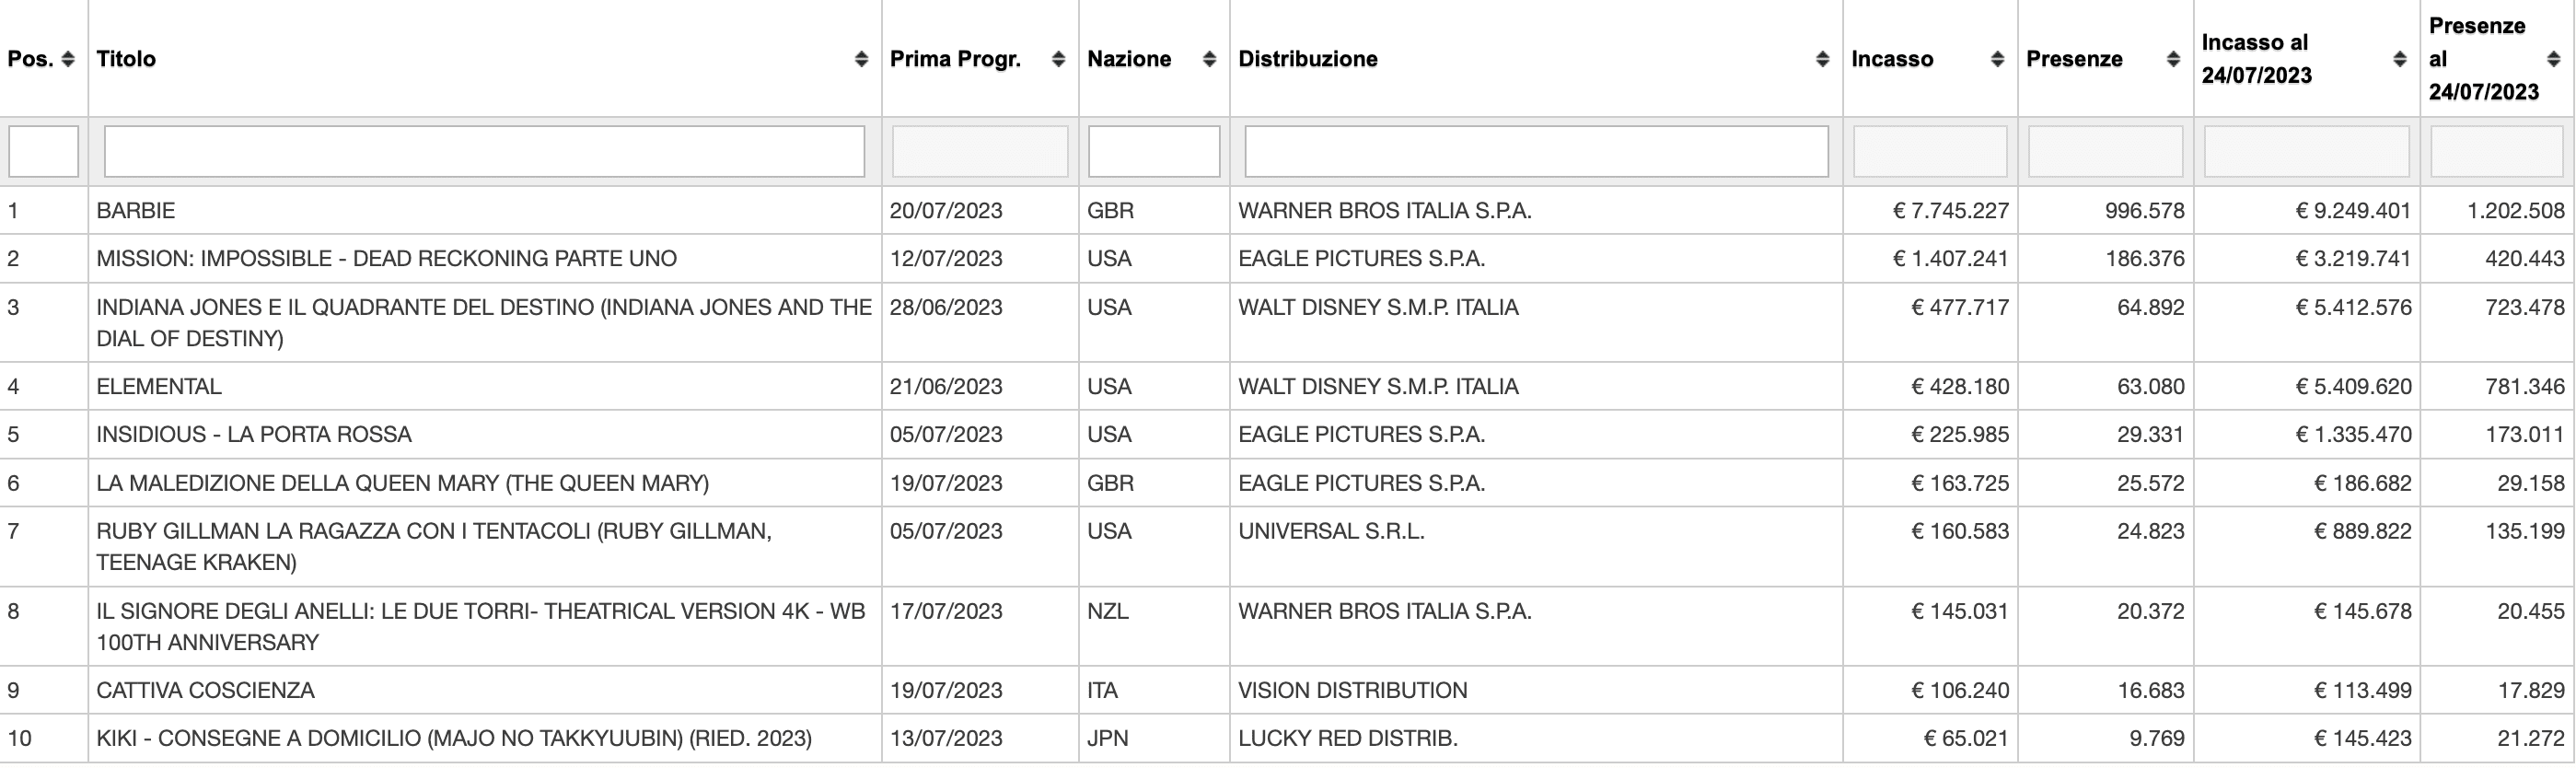The width and height of the screenshot is (2576, 768).
Task: Focus the Prima Progr. filter field
Action: pos(980,152)
